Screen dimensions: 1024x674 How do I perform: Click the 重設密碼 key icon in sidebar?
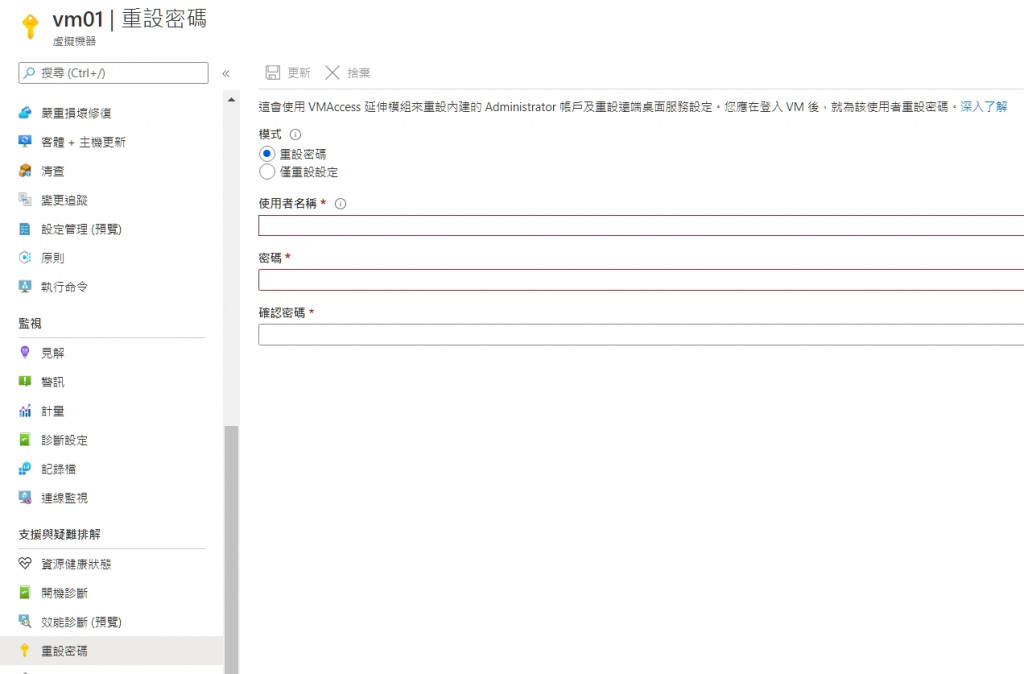pos(25,650)
